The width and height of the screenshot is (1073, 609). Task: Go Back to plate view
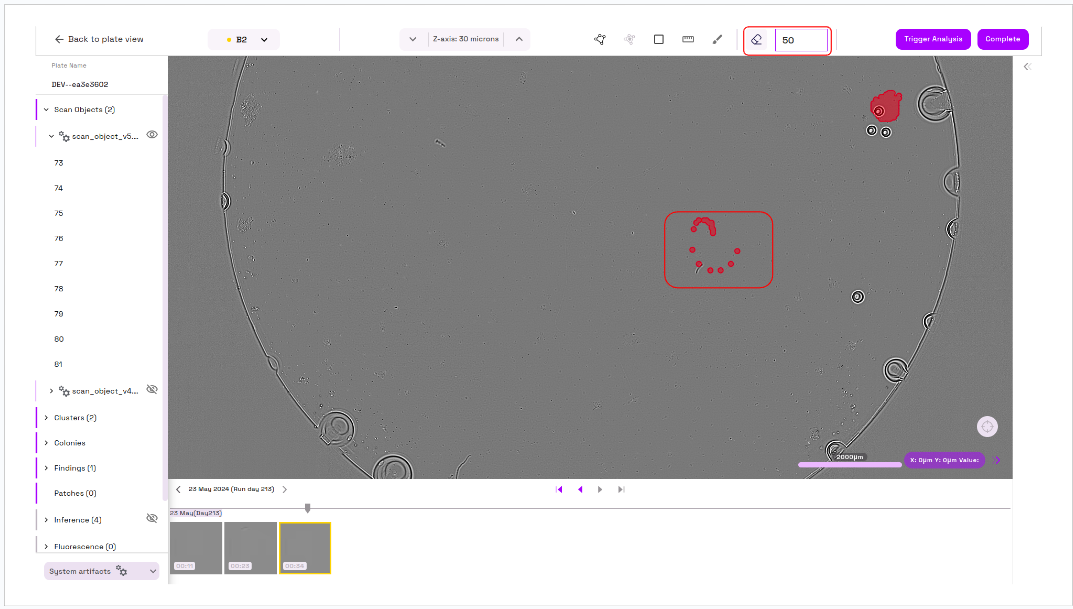pyautogui.click(x=99, y=39)
